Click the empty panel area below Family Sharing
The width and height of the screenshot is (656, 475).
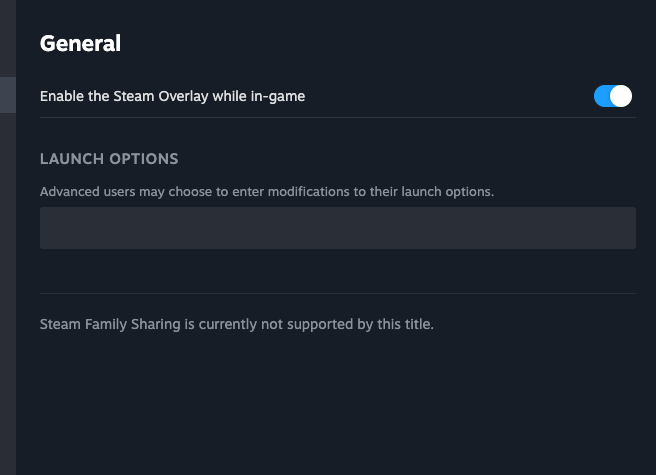(x=337, y=410)
